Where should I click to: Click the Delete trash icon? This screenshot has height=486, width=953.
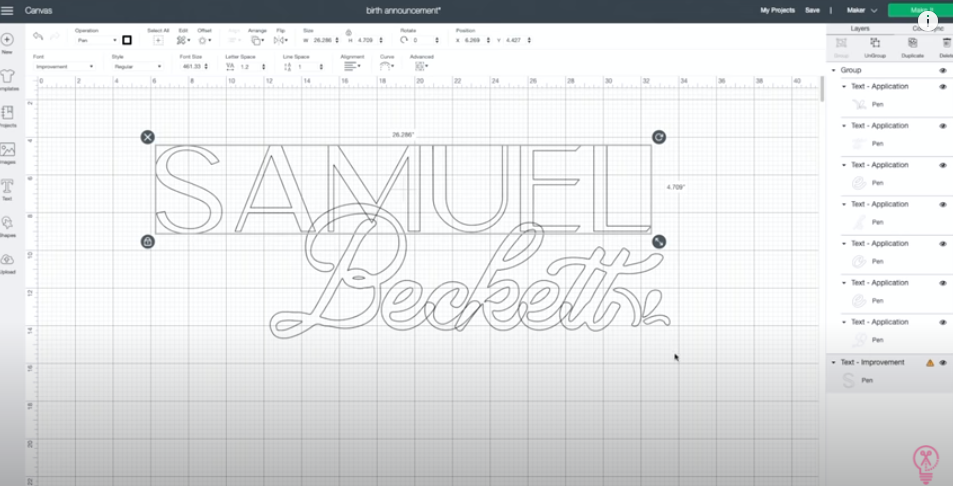(x=946, y=43)
